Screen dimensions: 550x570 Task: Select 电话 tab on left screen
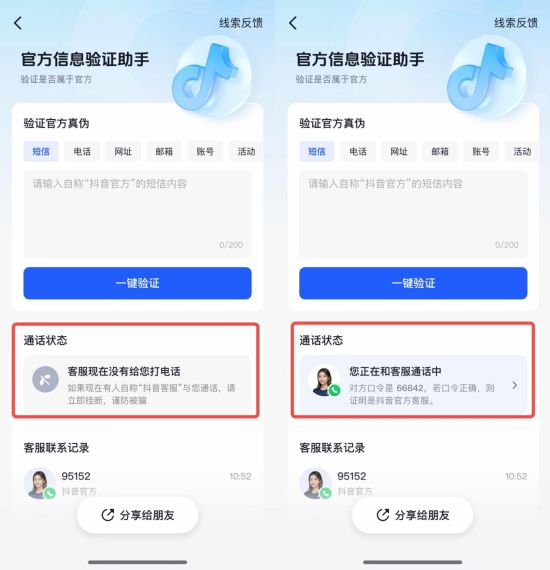pyautogui.click(x=82, y=151)
